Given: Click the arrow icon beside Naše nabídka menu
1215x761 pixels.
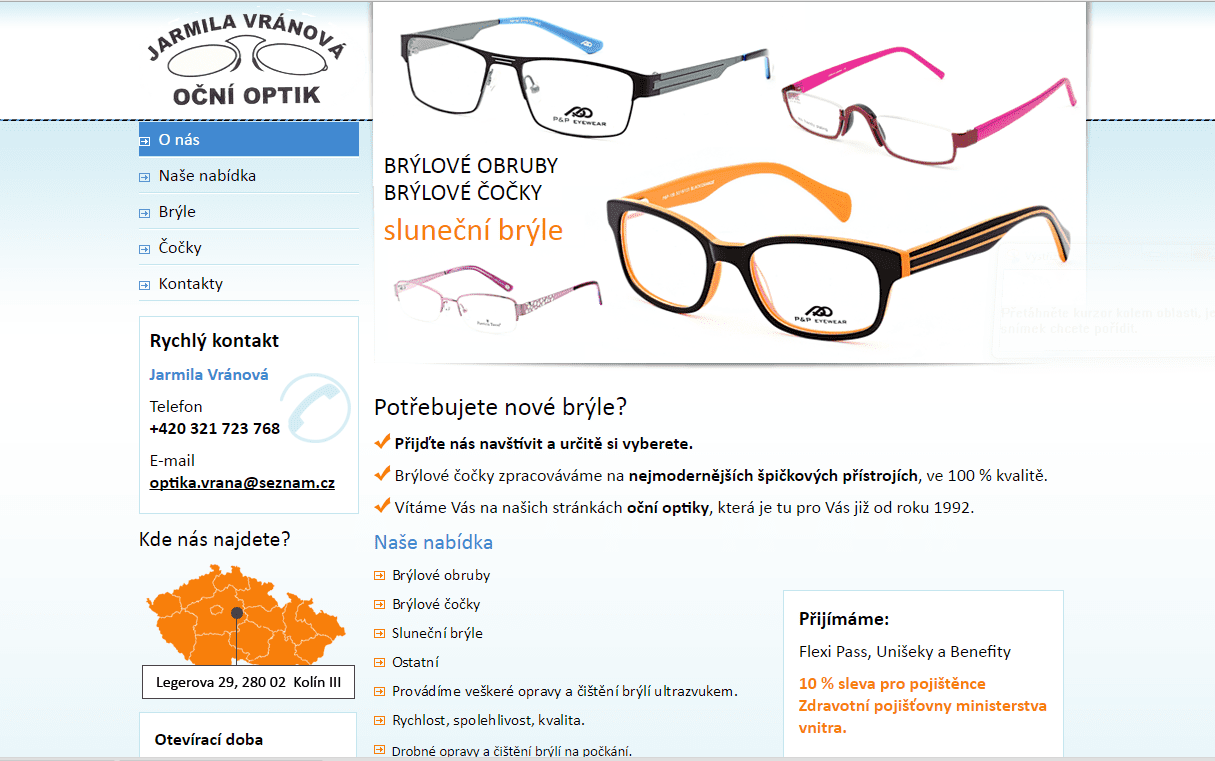Looking at the screenshot, I should pos(144,177).
